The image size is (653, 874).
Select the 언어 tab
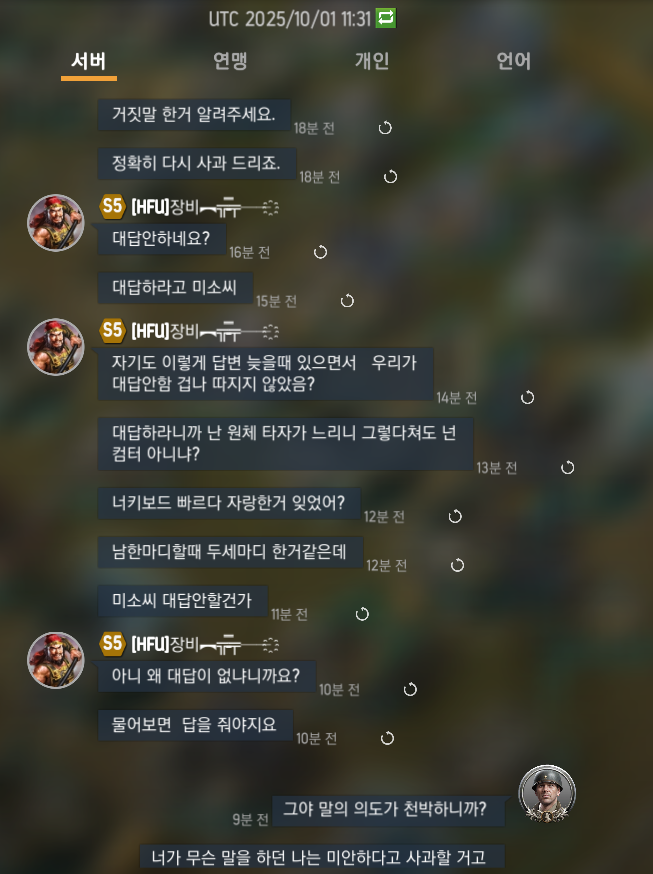tap(513, 61)
